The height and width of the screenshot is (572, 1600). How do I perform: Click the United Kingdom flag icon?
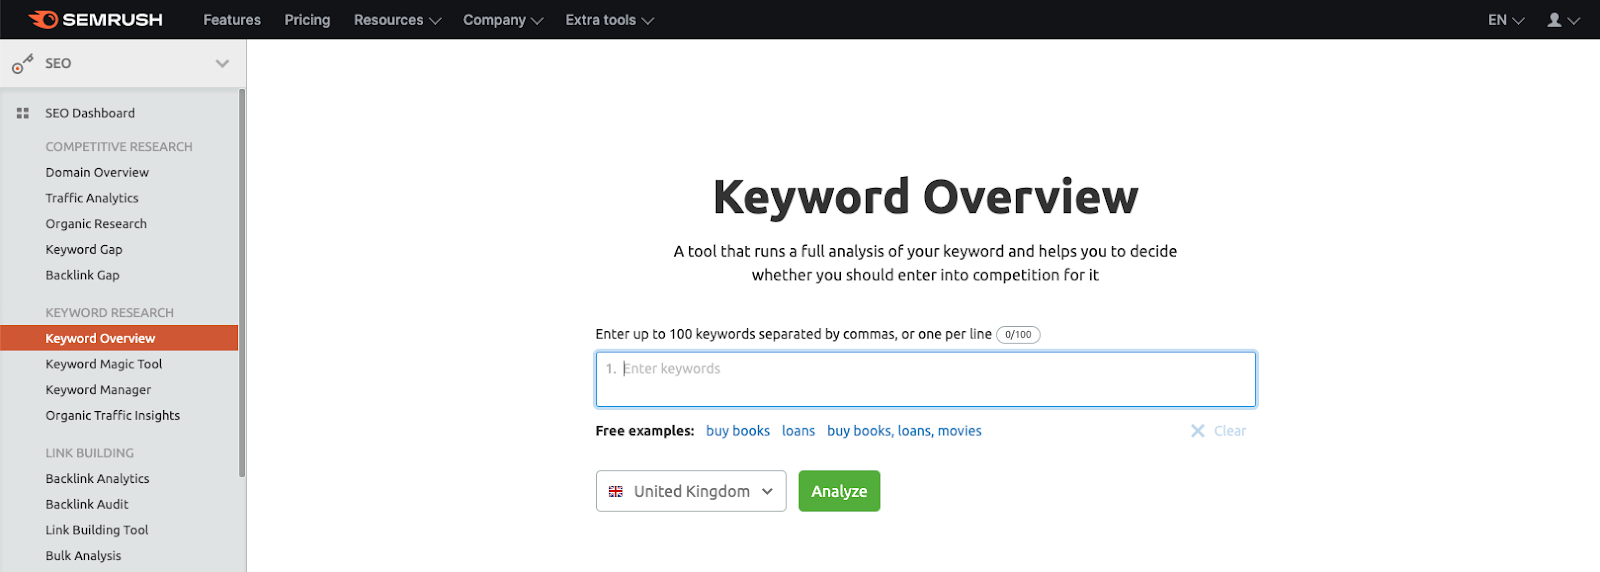616,491
